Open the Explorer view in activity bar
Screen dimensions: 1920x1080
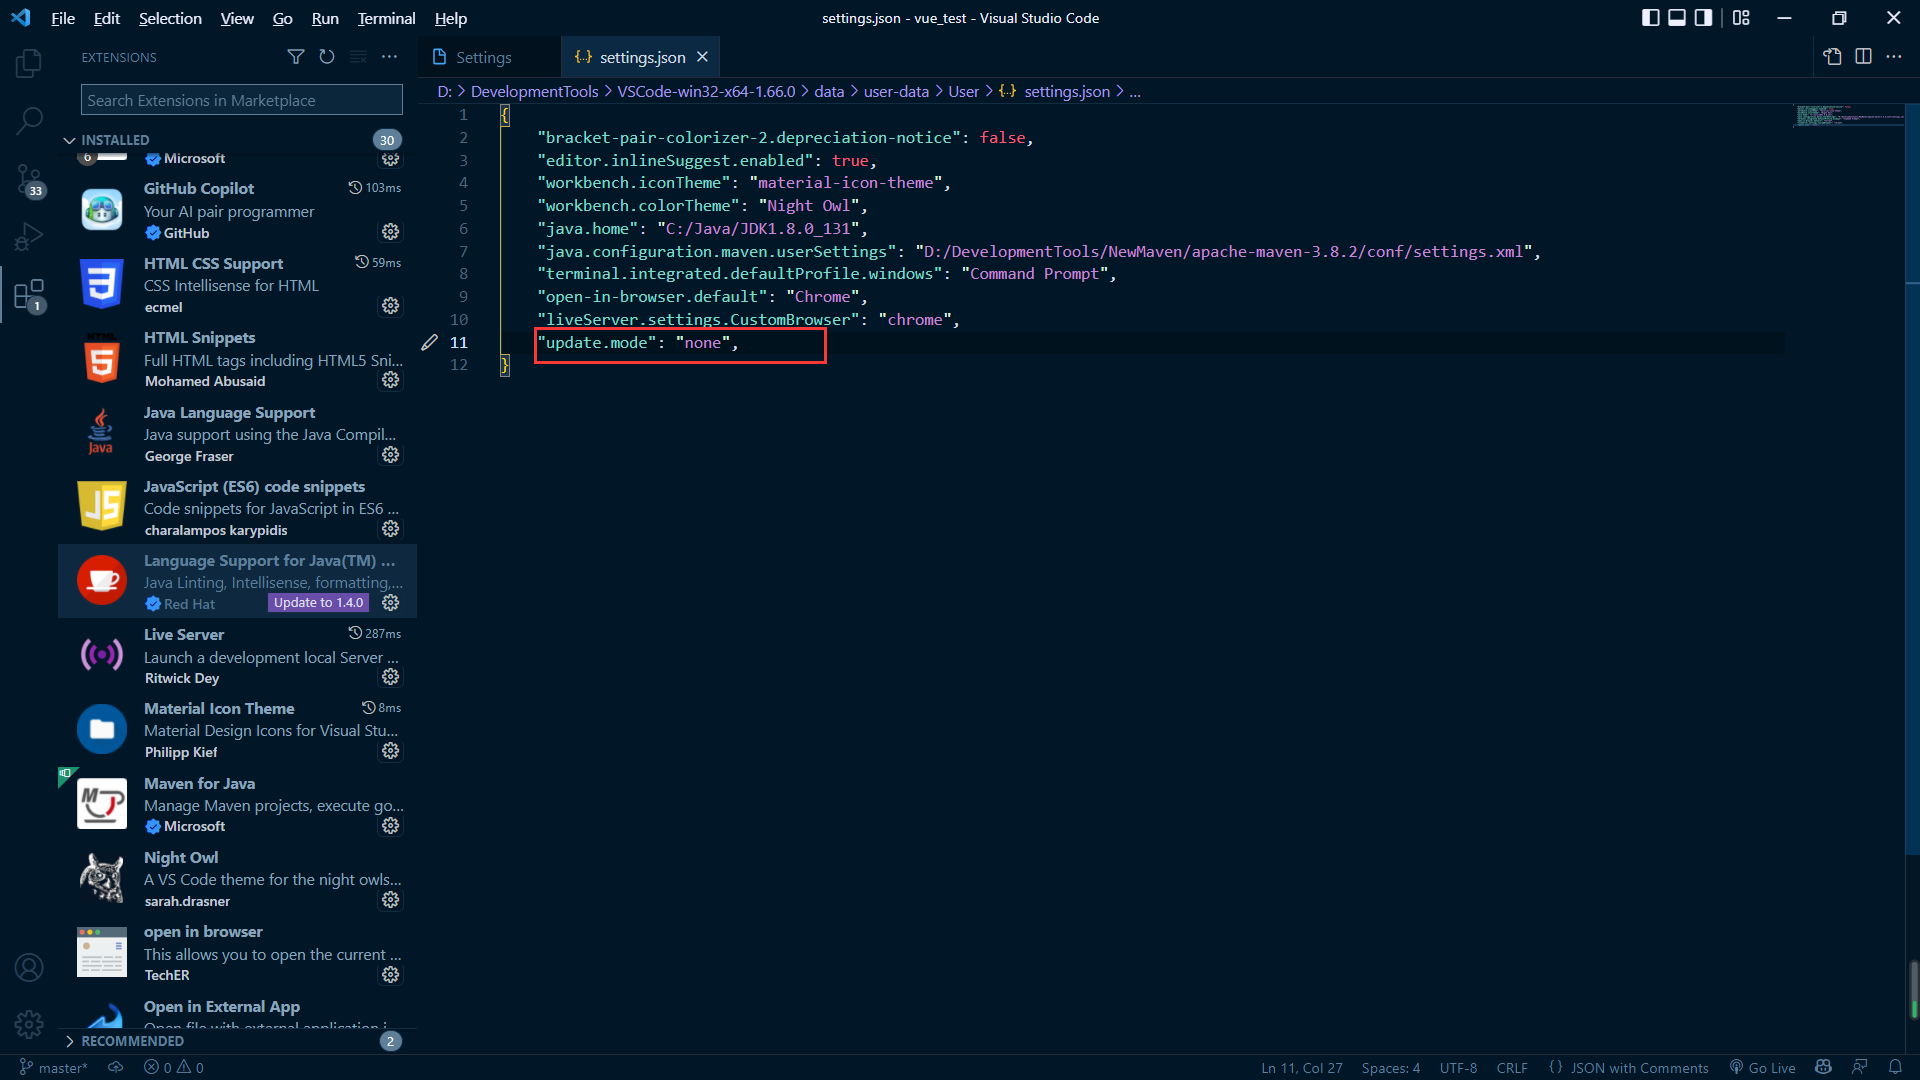pyautogui.click(x=29, y=64)
